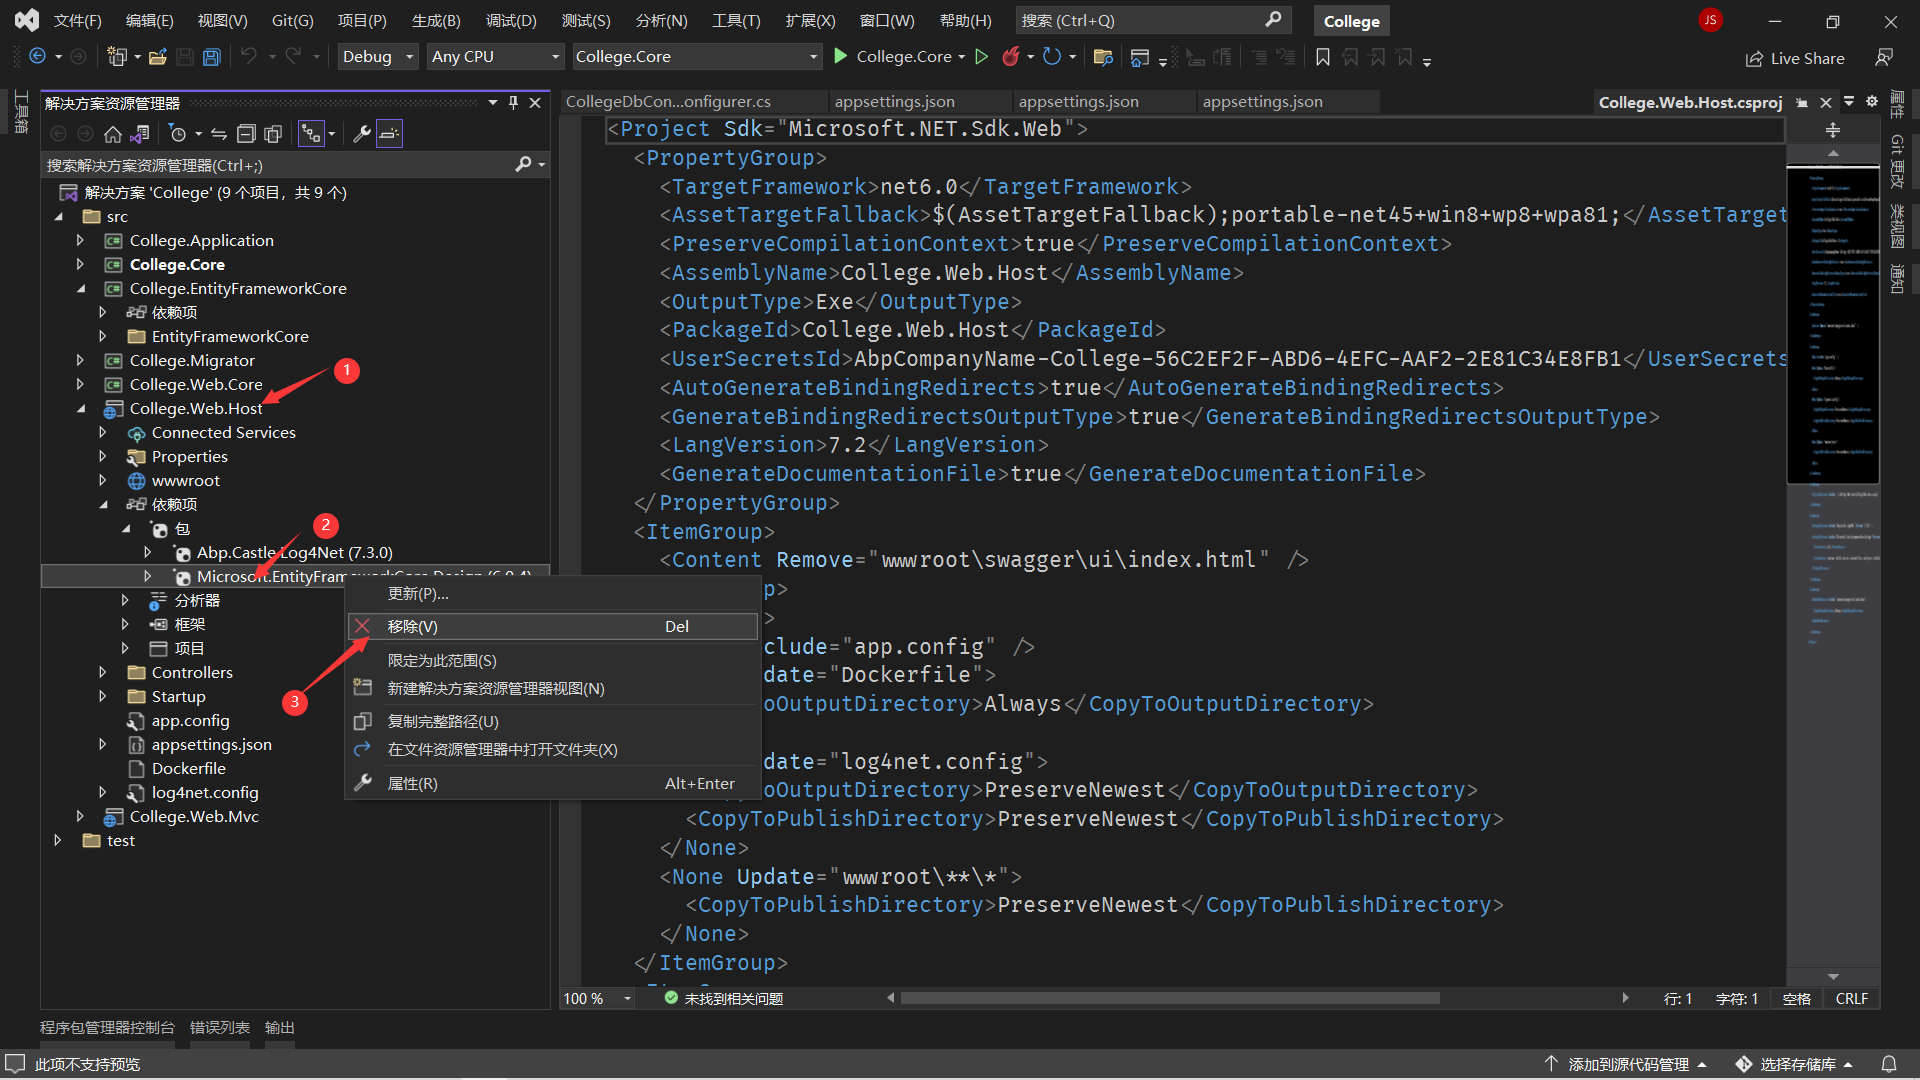Click the Start Without Debugging outline arrow
Image resolution: width=1920 pixels, height=1080 pixels.
(982, 57)
